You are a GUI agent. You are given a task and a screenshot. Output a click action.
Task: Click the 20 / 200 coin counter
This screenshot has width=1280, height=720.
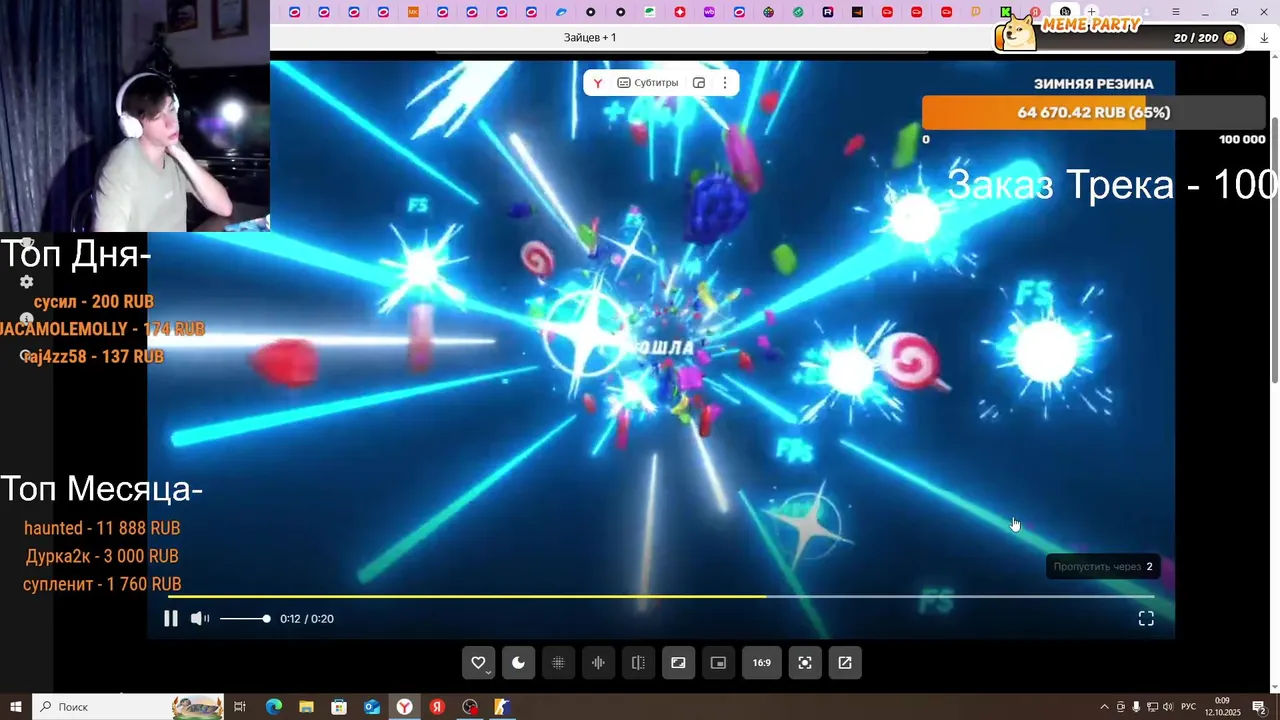pos(1205,38)
